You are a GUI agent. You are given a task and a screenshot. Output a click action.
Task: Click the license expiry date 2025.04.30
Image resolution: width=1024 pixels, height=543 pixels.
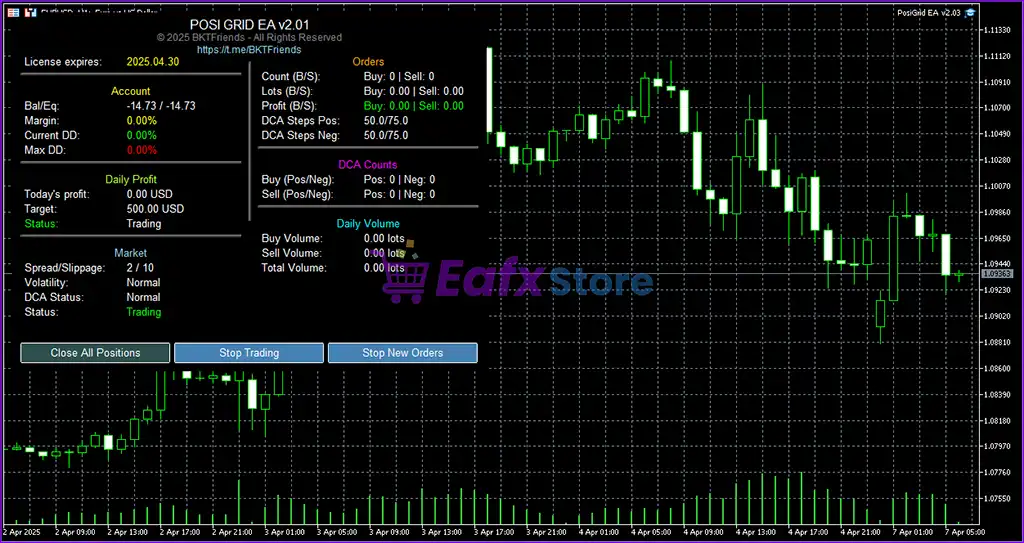pos(152,62)
